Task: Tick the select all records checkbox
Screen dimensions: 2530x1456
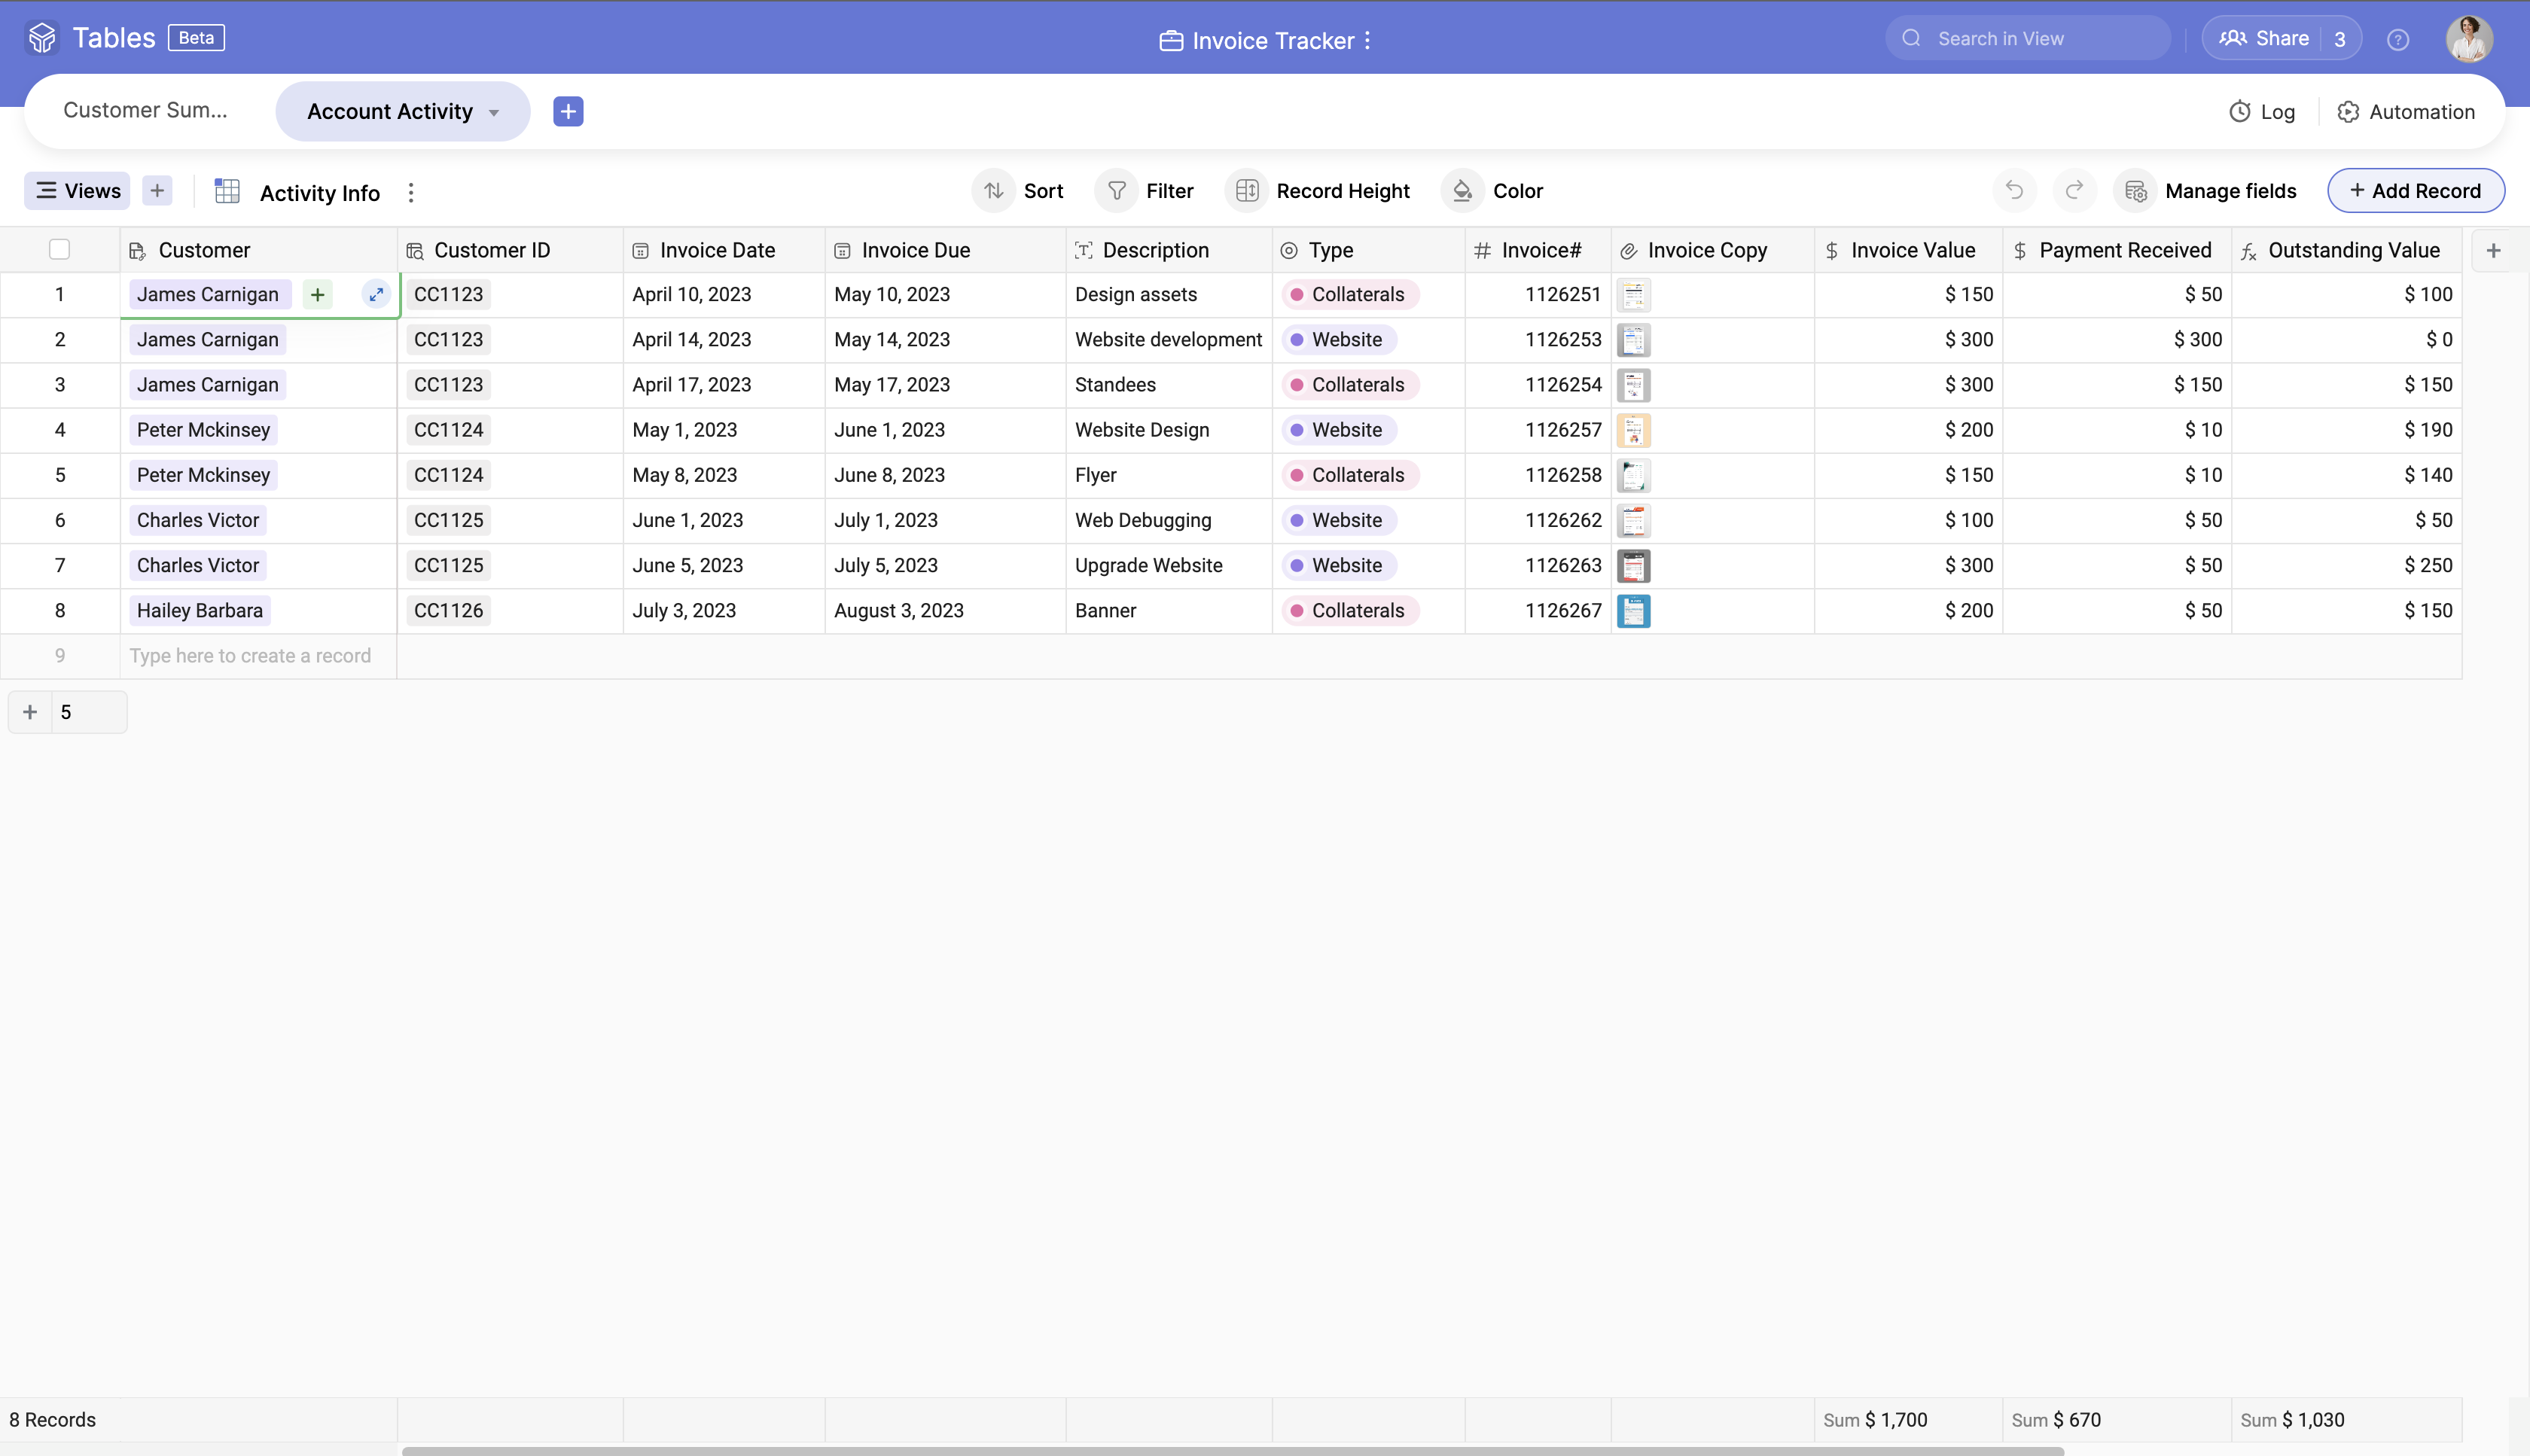Action: [x=59, y=249]
